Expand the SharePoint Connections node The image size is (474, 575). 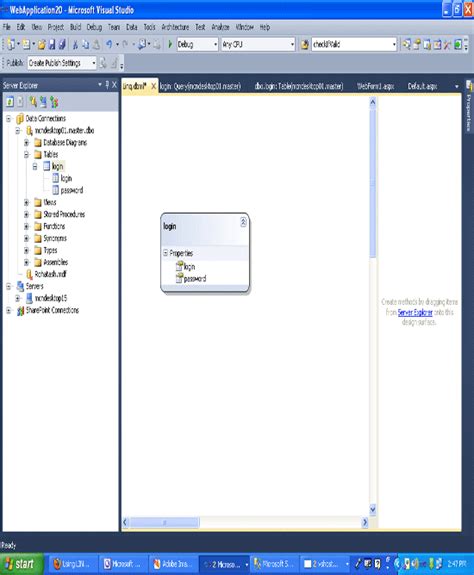coord(8,310)
